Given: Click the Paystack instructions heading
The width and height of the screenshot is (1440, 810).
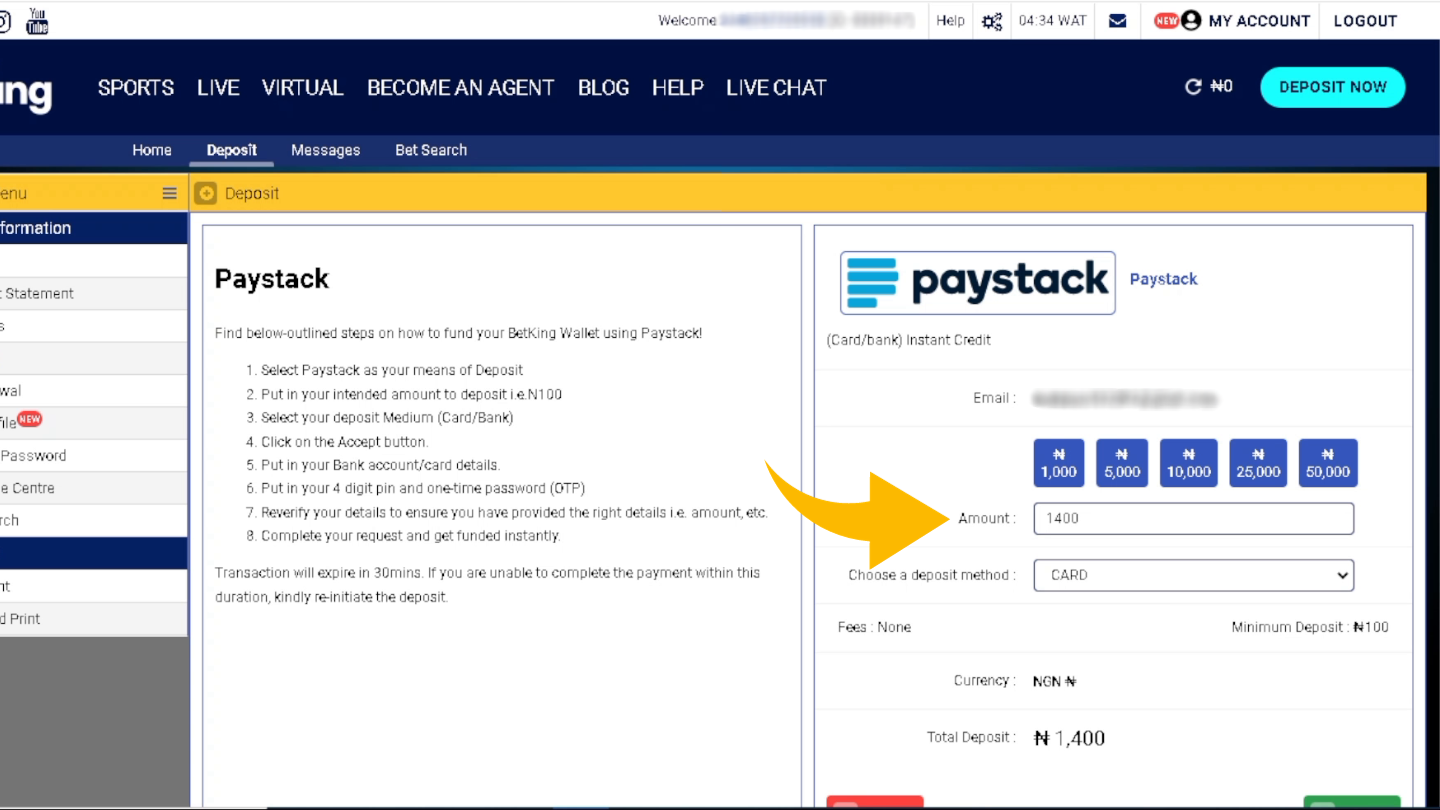Looking at the screenshot, I should tap(272, 278).
